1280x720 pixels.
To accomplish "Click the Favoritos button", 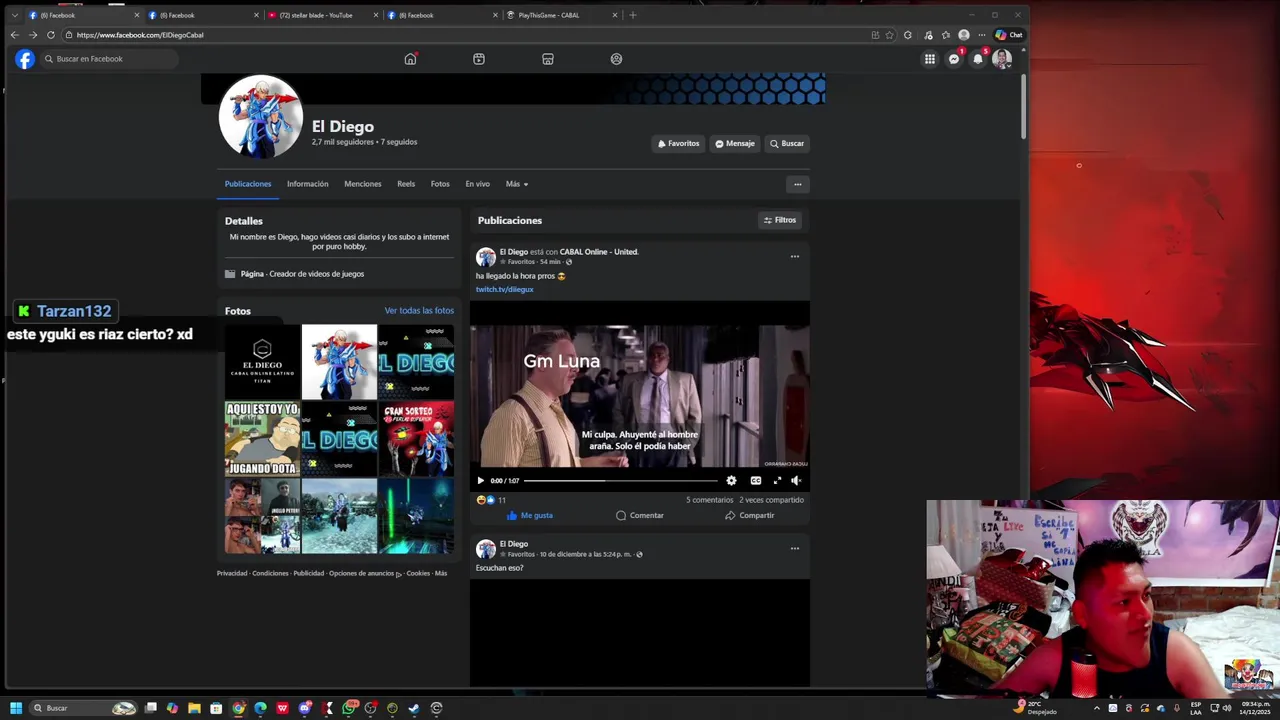I will (678, 144).
